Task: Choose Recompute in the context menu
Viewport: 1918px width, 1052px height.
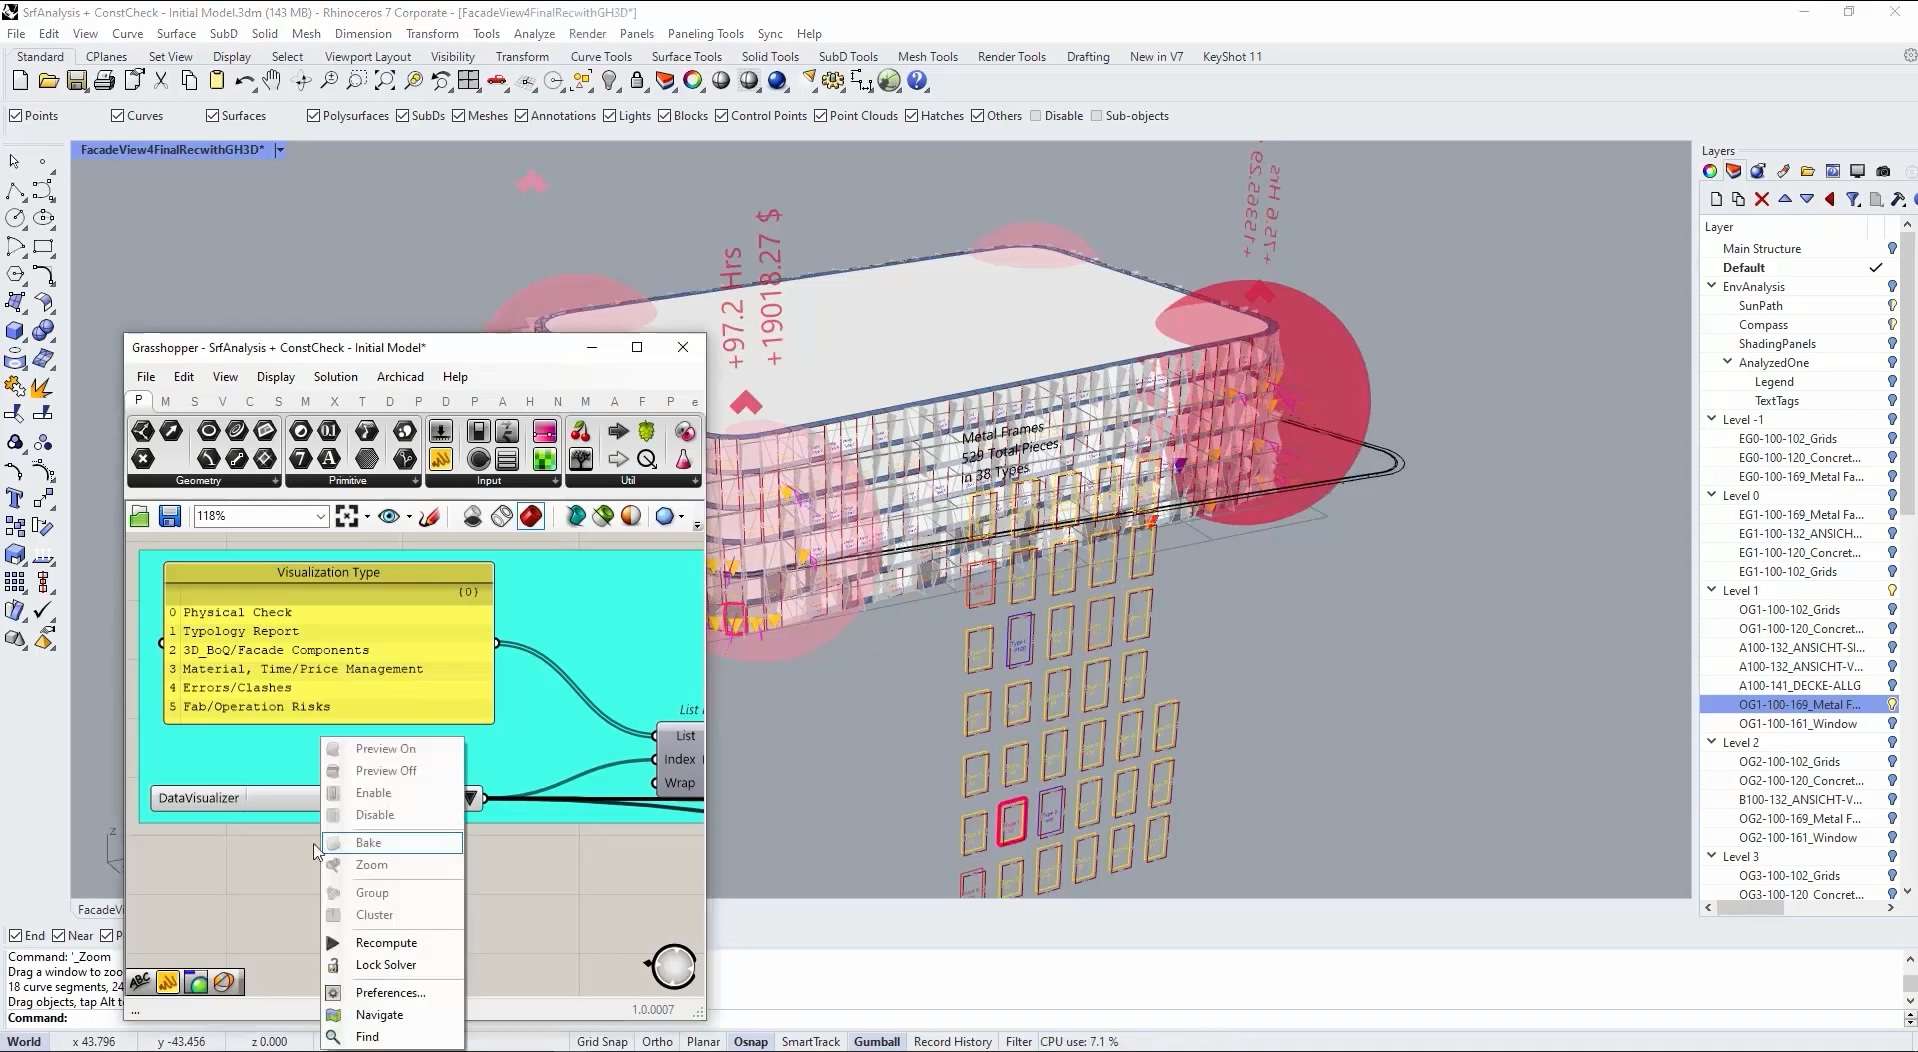Action: [x=392, y=943]
